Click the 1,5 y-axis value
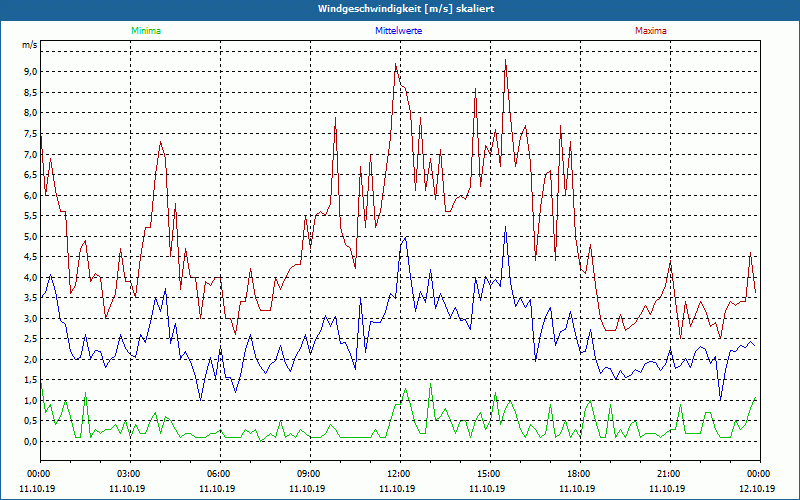 31,380
